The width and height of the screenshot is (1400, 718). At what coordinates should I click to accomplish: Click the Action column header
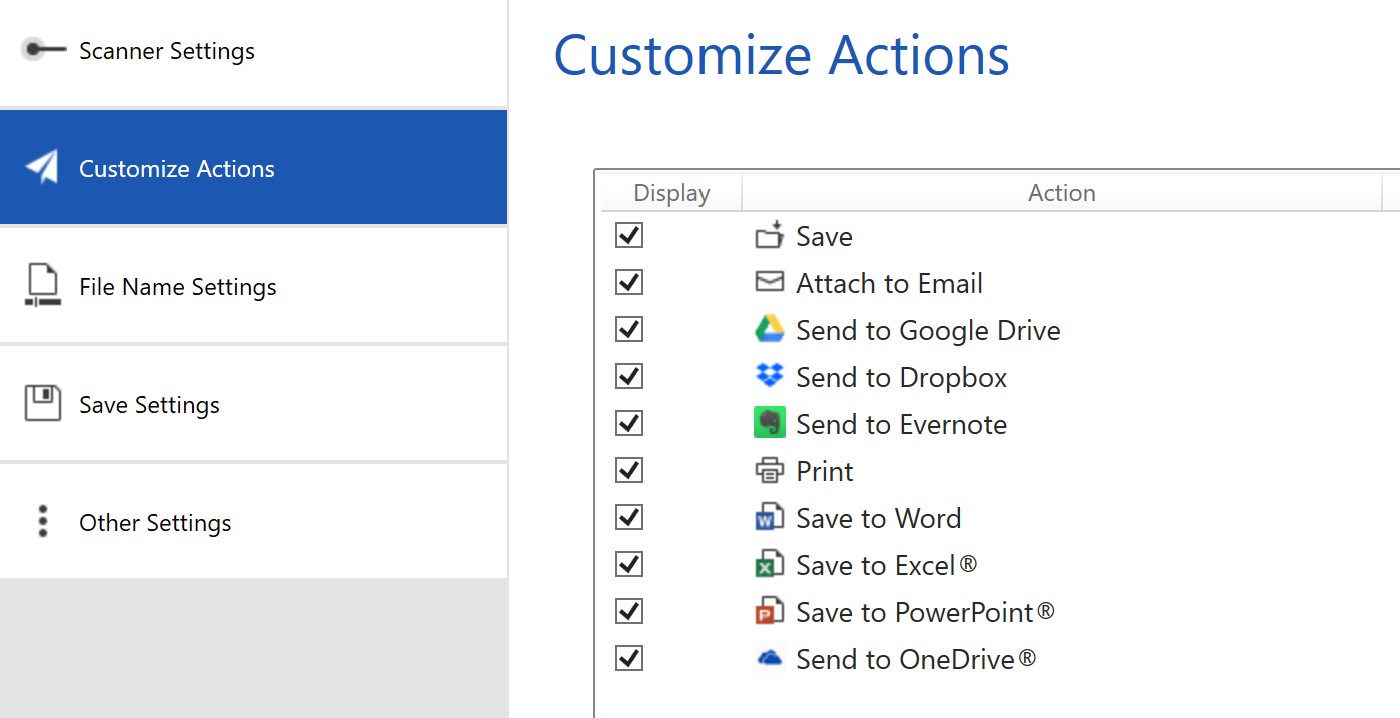click(x=1061, y=193)
